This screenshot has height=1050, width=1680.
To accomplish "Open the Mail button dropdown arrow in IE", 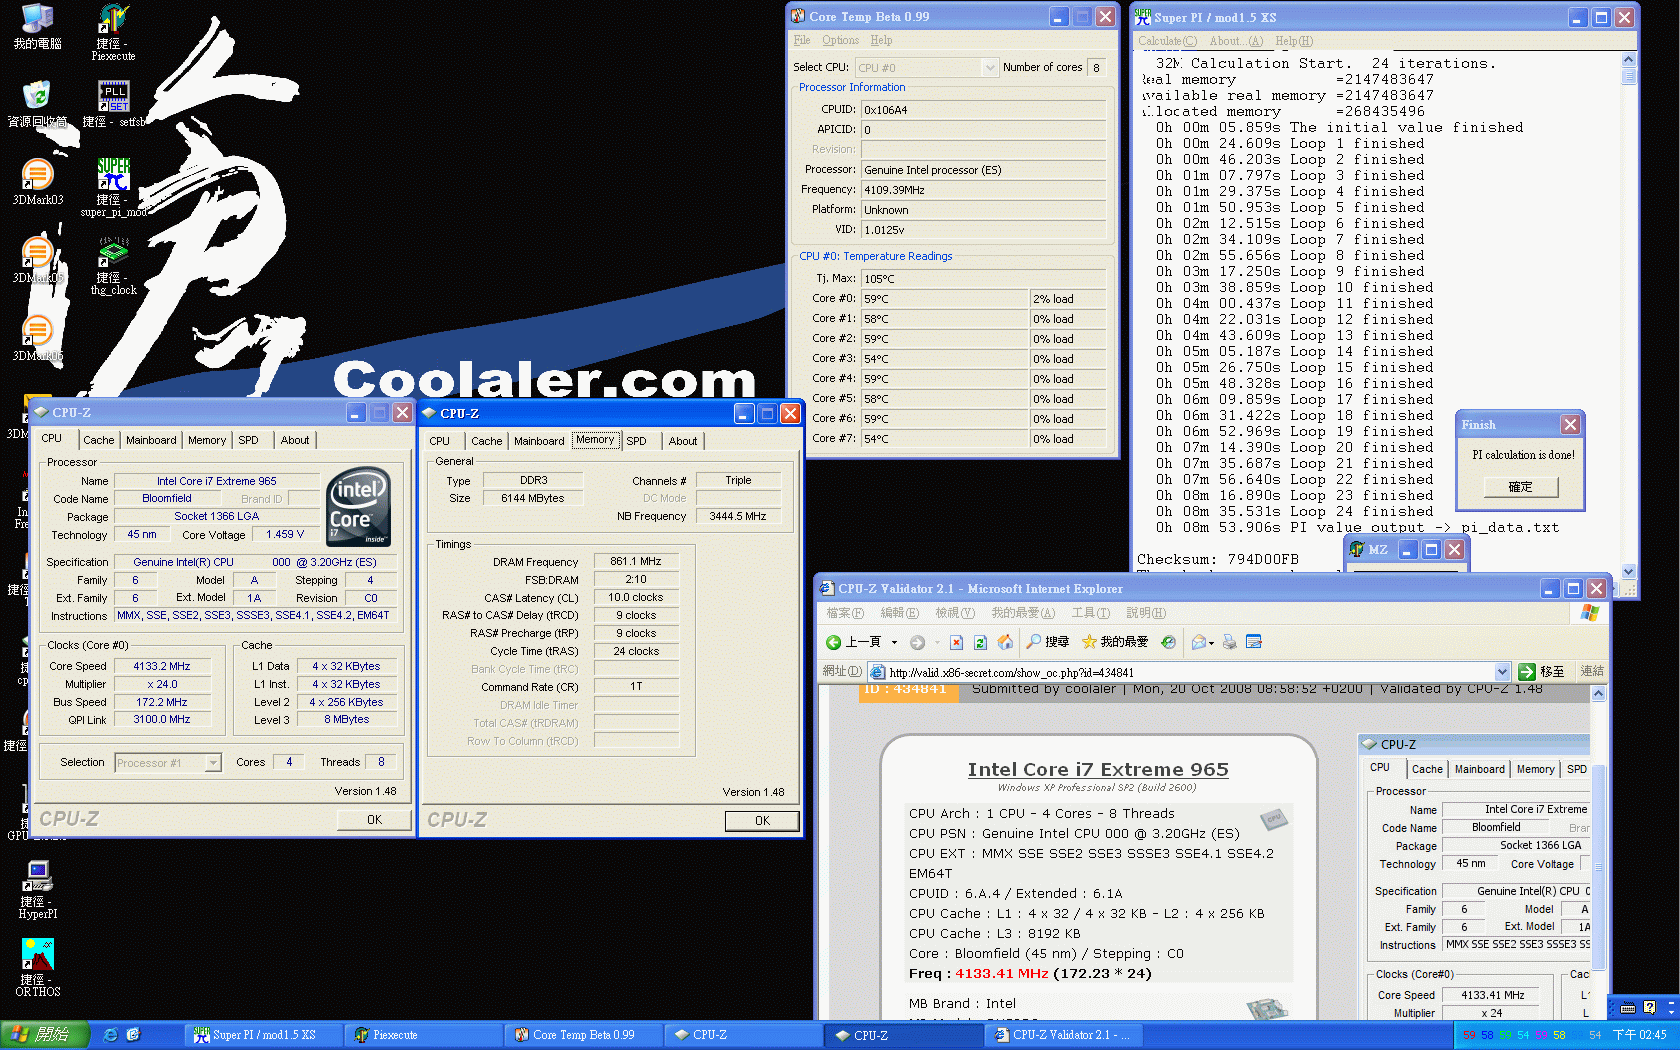I will tap(1211, 643).
